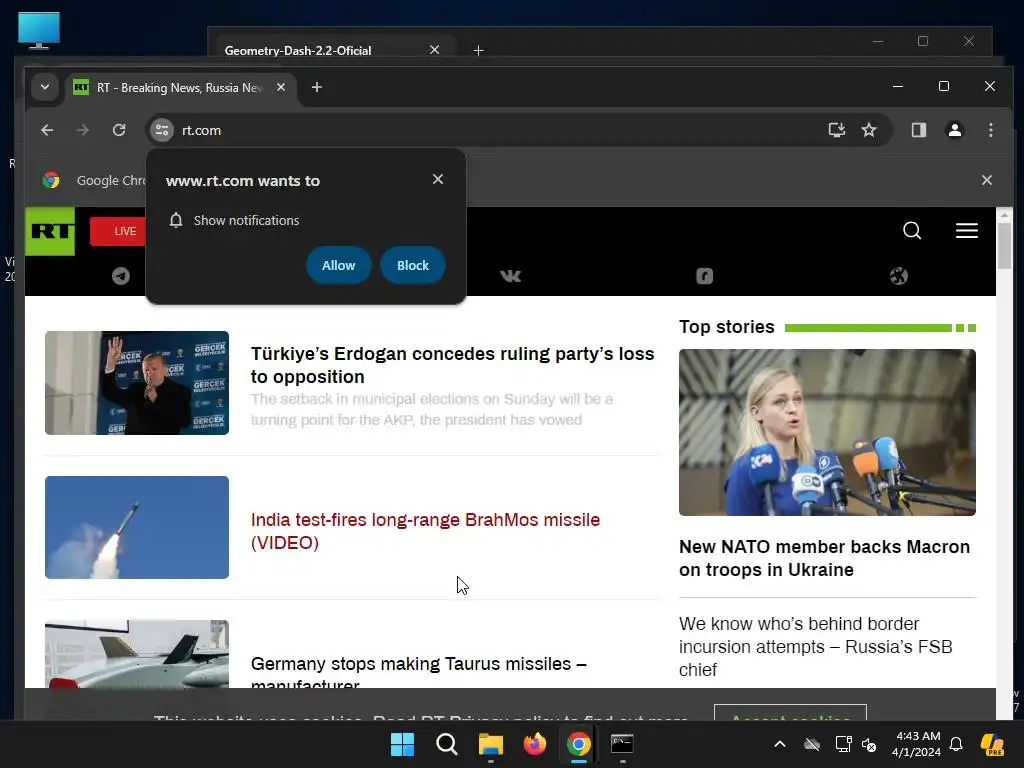Switch to Chrome via taskbar icon
The height and width of the screenshot is (768, 1024).
click(x=579, y=744)
